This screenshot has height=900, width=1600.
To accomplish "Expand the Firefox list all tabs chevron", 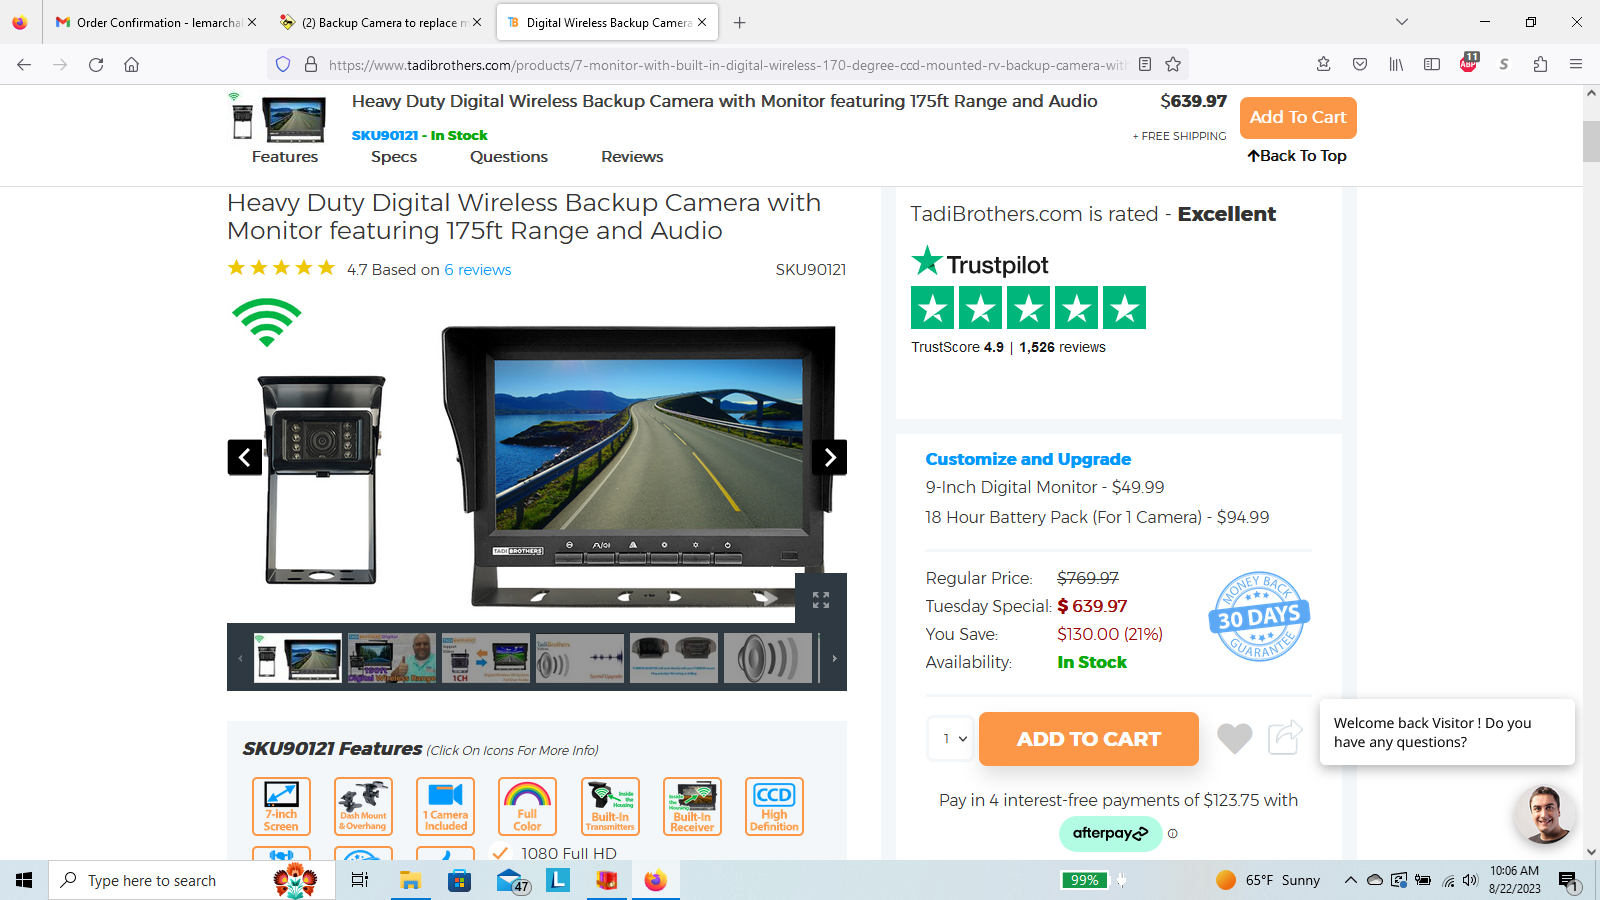I will pos(1402,22).
